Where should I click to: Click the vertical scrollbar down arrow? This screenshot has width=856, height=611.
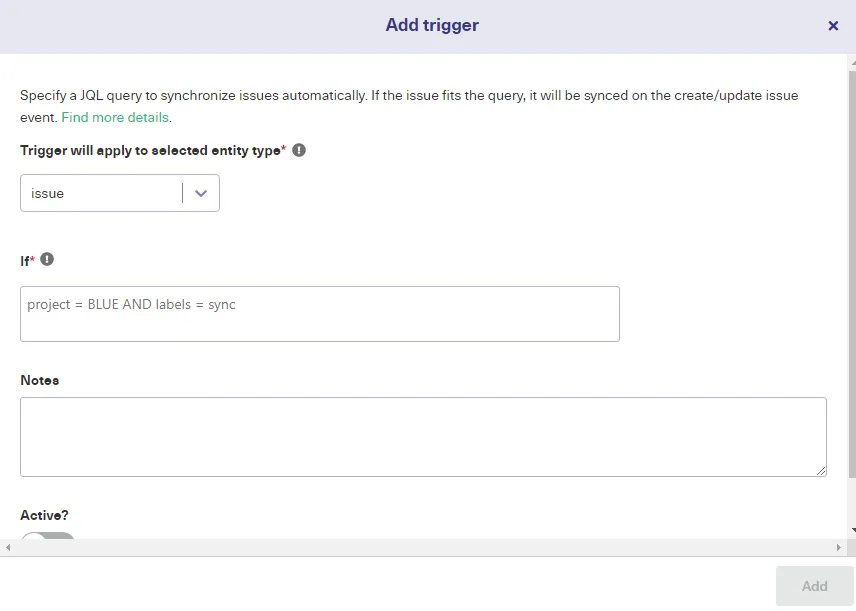tap(852, 530)
